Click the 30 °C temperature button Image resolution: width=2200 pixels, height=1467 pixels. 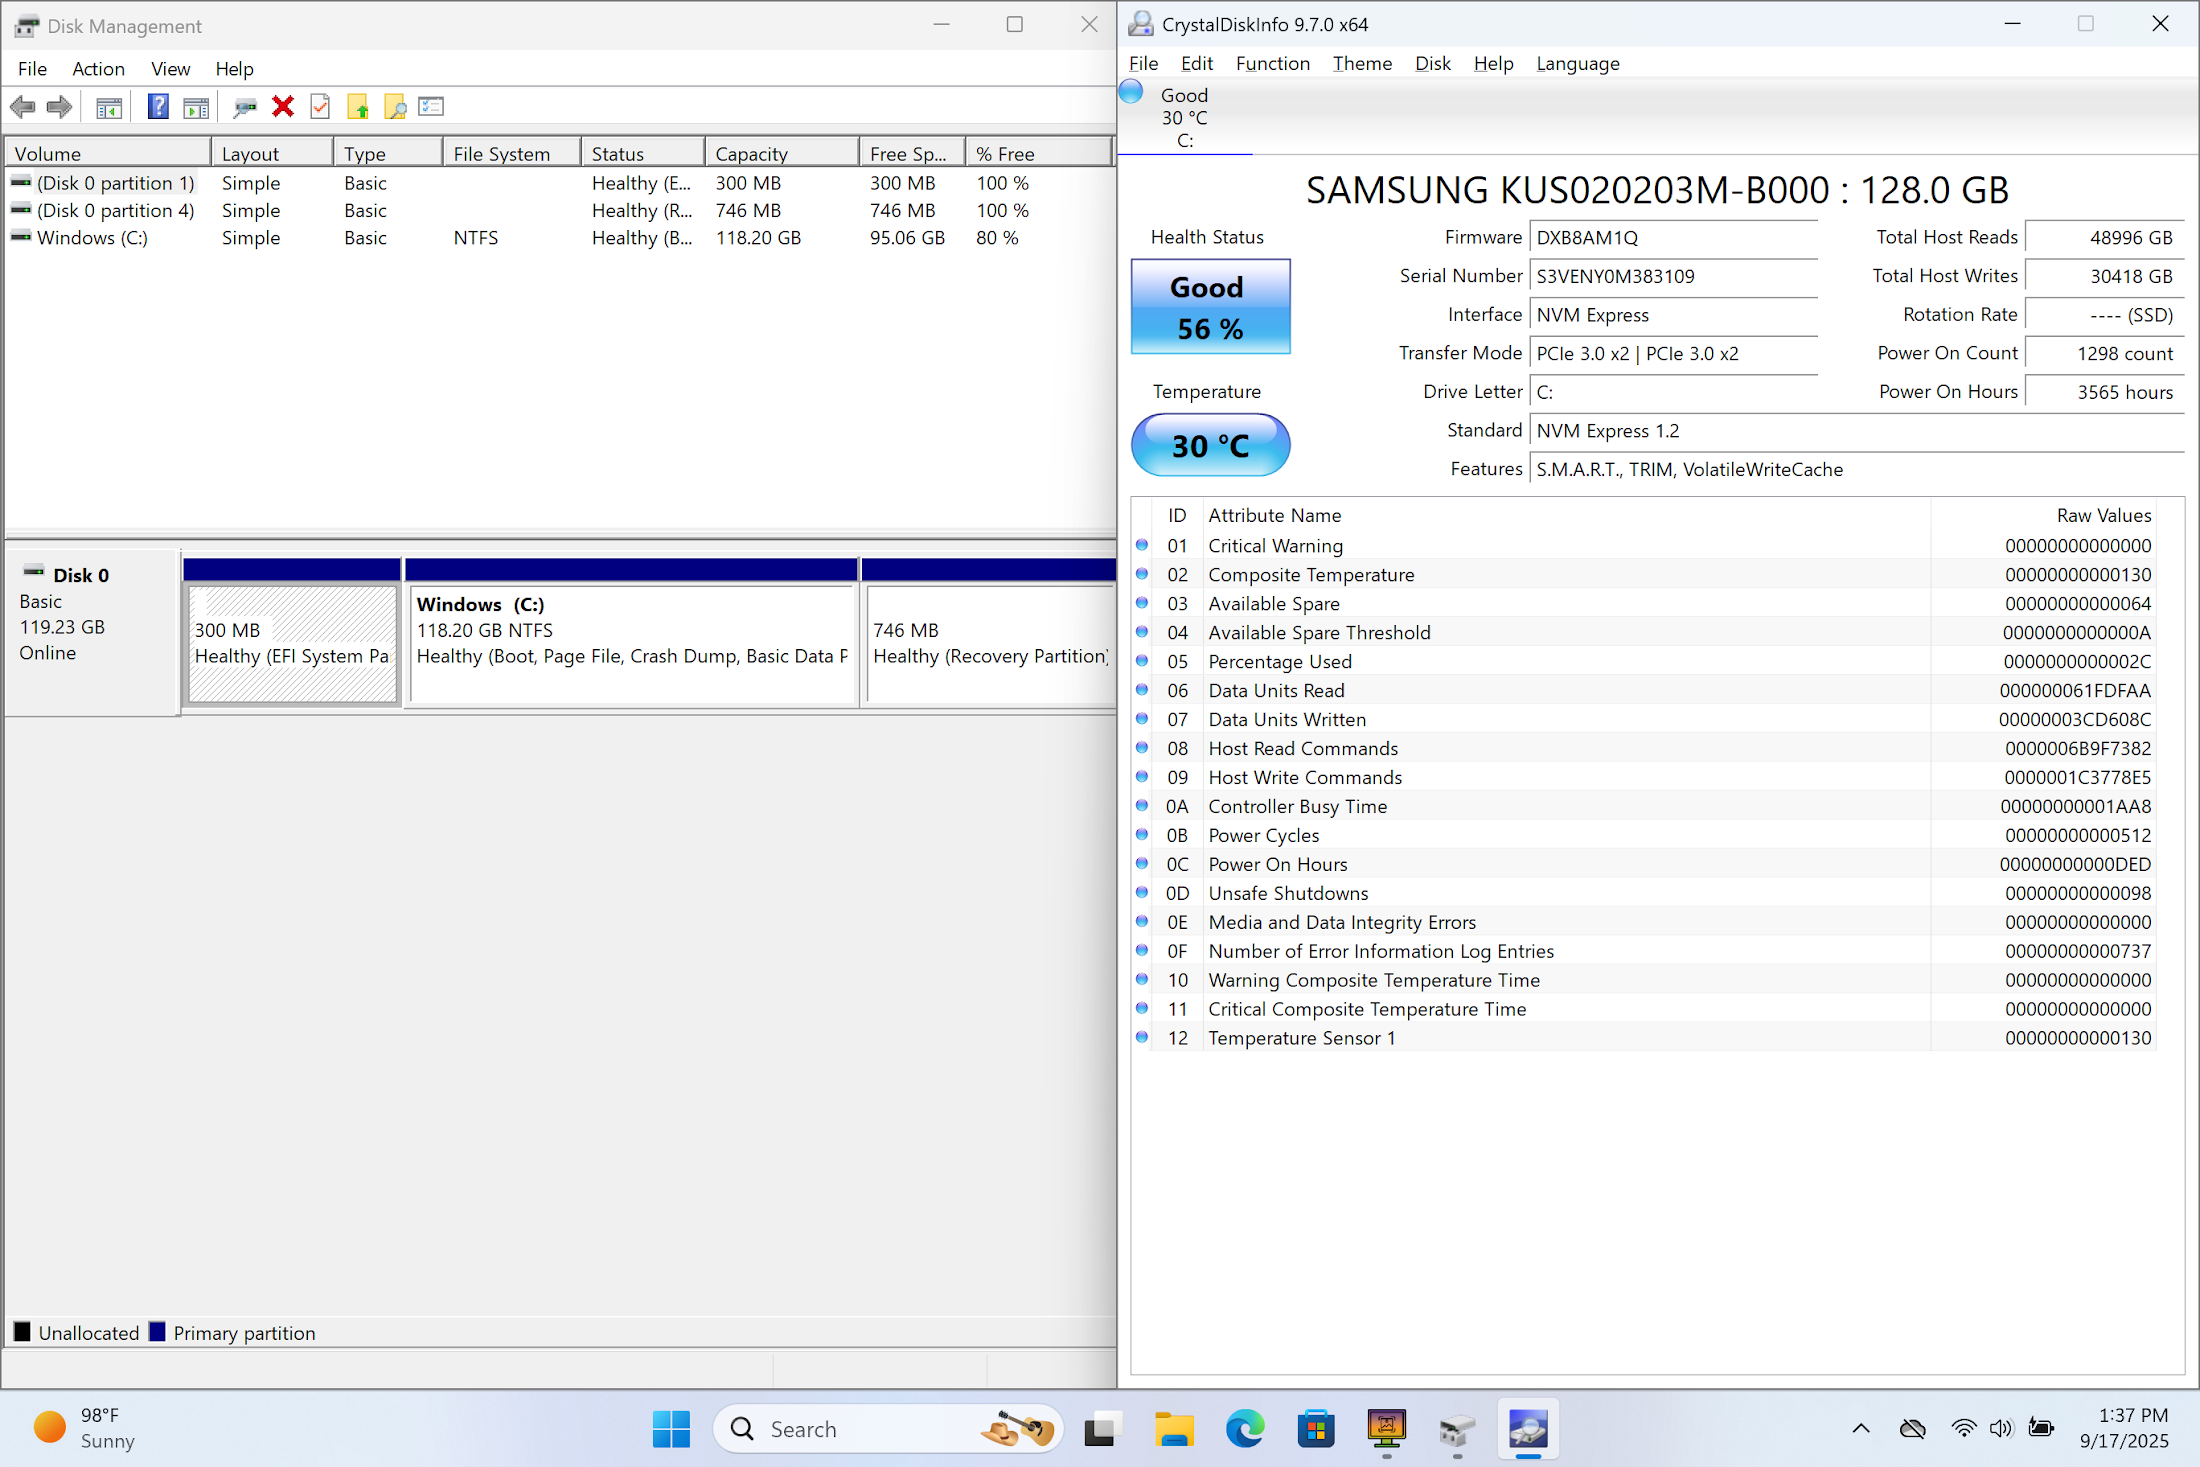pos(1210,445)
